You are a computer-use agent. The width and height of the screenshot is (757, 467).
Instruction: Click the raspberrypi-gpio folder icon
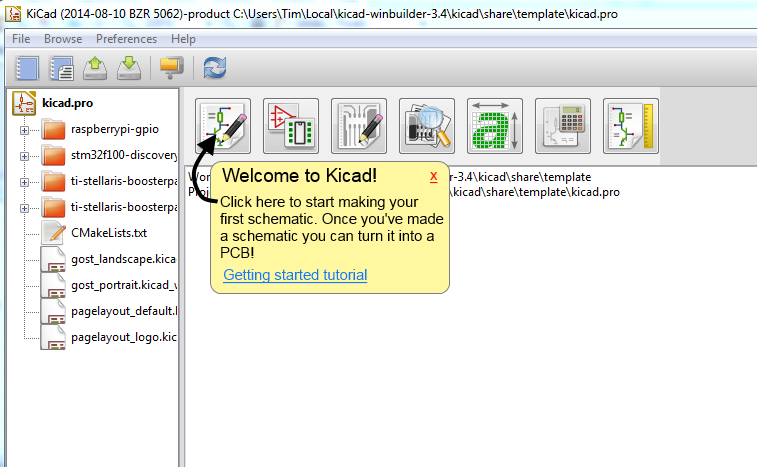click(x=53, y=129)
